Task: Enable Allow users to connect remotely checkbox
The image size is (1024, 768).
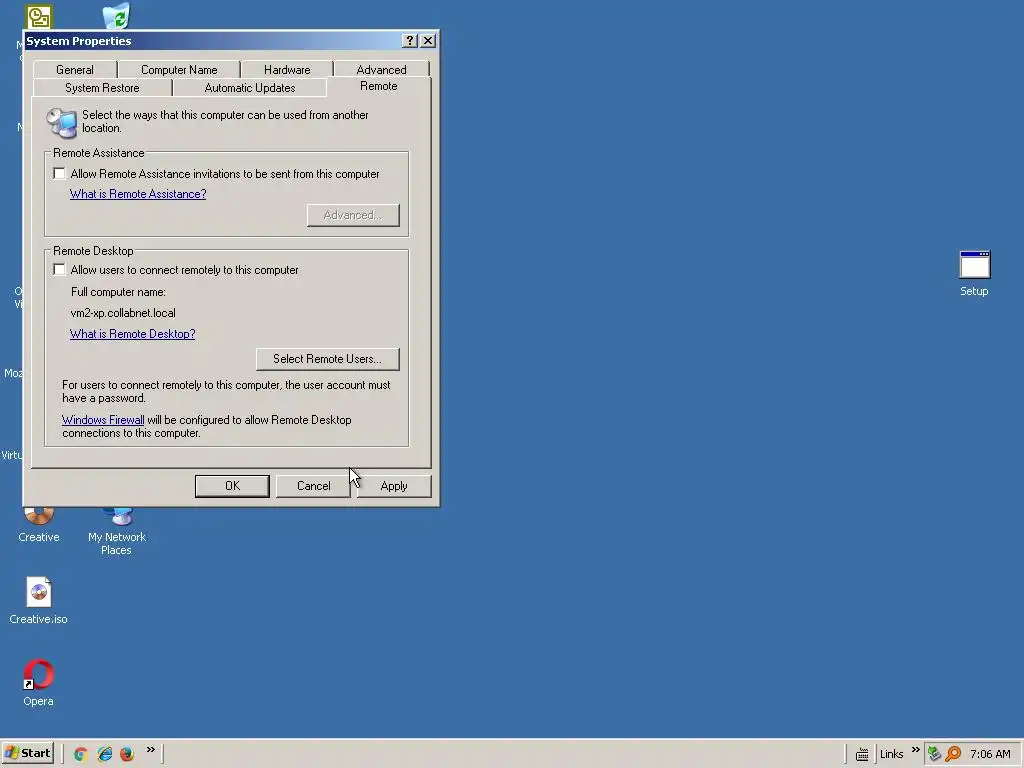Action: coord(59,270)
